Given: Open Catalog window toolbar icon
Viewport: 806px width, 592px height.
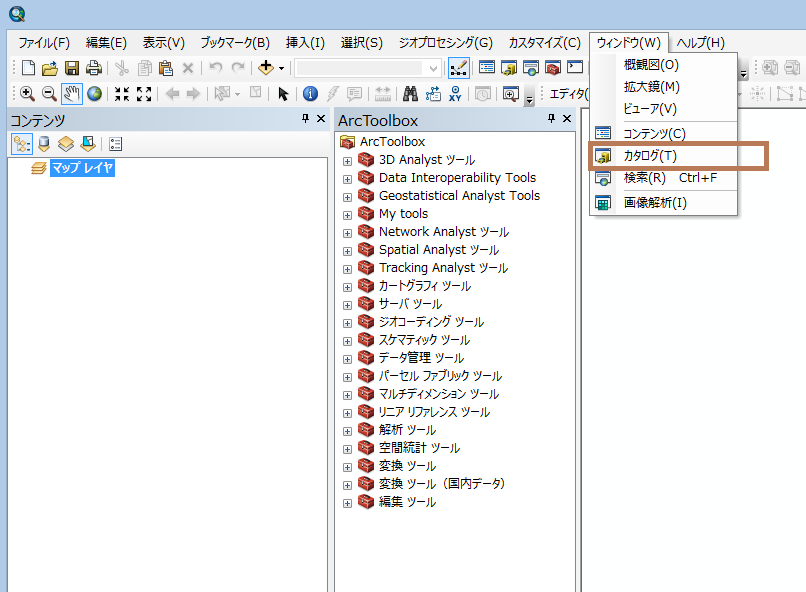Looking at the screenshot, I should pos(509,68).
